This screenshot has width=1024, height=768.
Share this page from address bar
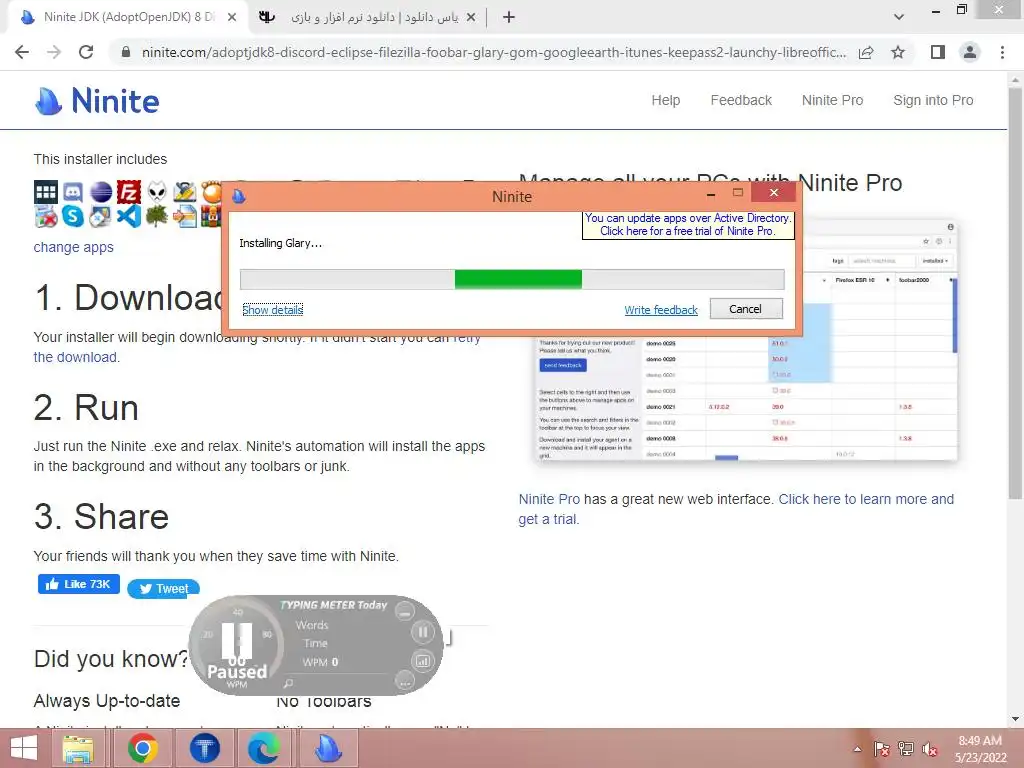tap(867, 52)
